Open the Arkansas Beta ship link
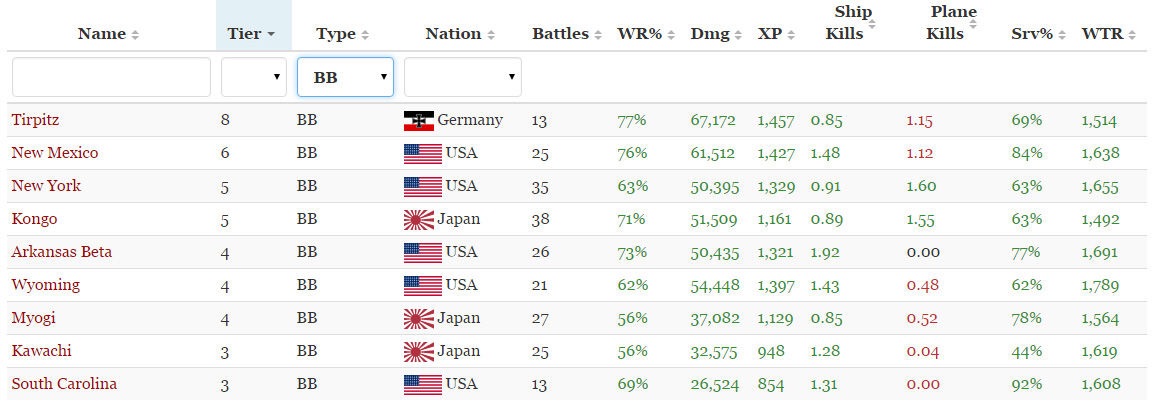Screen dimensions: 1156x407 61,252
